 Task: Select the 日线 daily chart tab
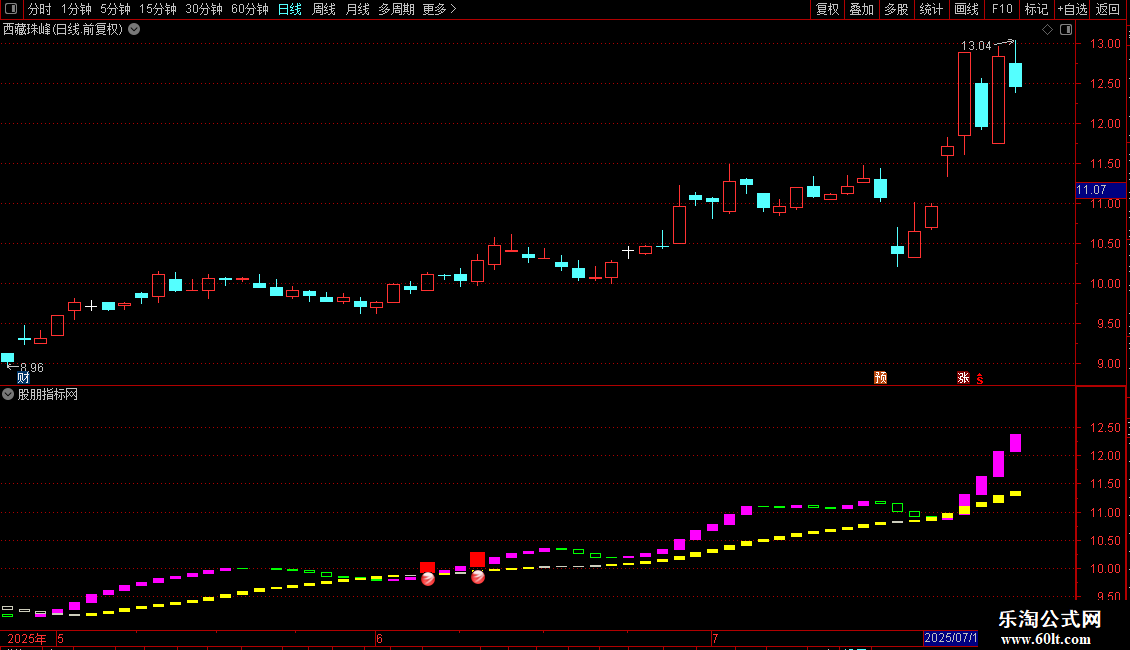coord(290,9)
